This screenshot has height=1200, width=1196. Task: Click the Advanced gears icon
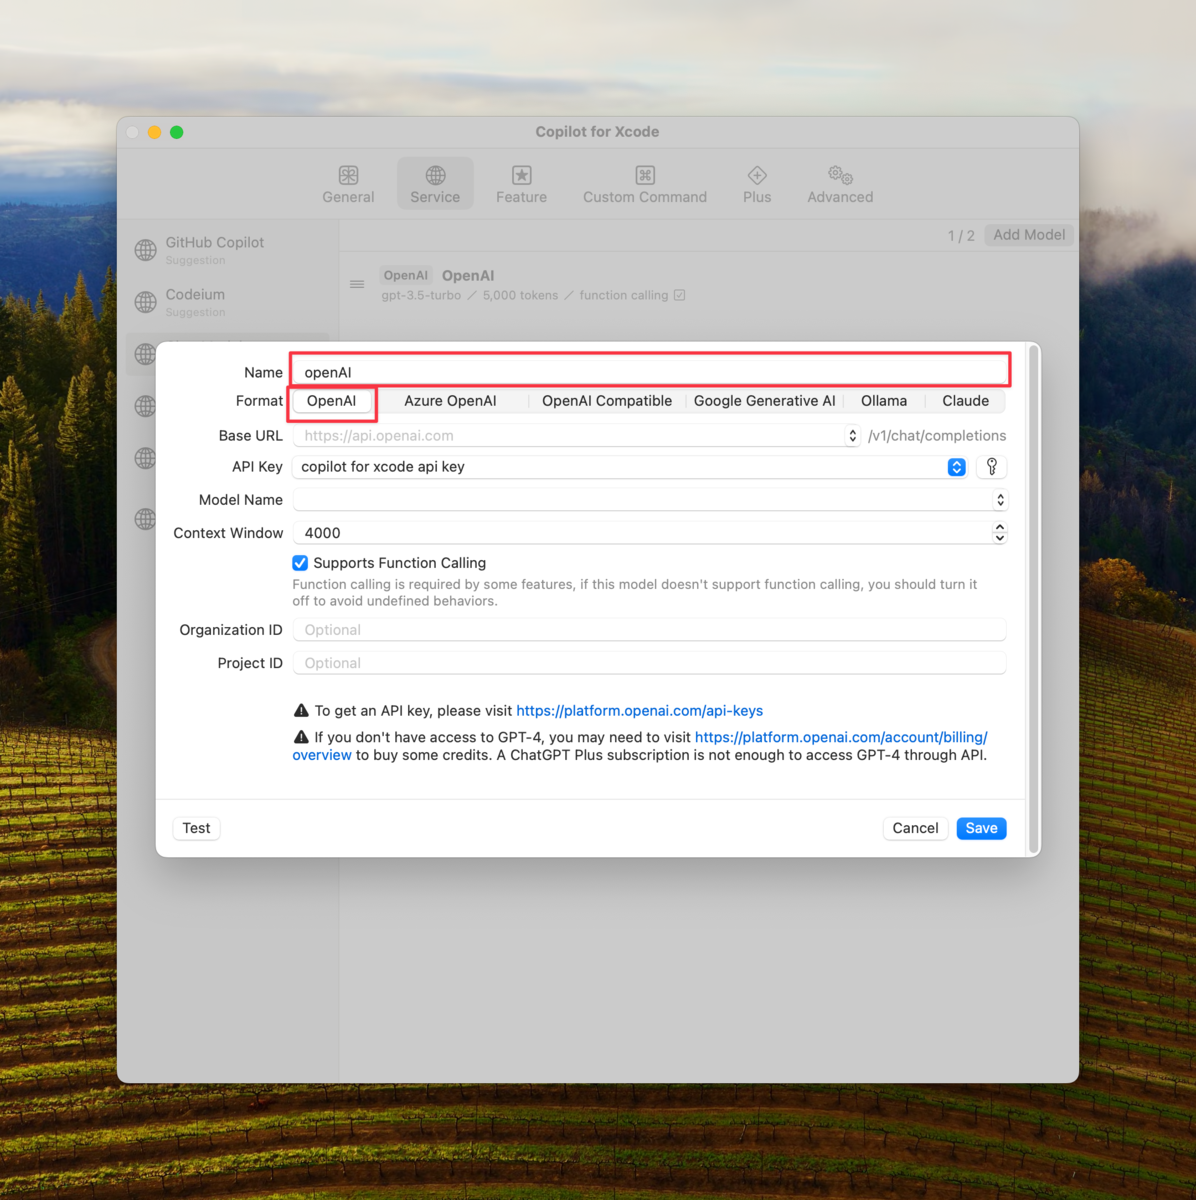(840, 175)
